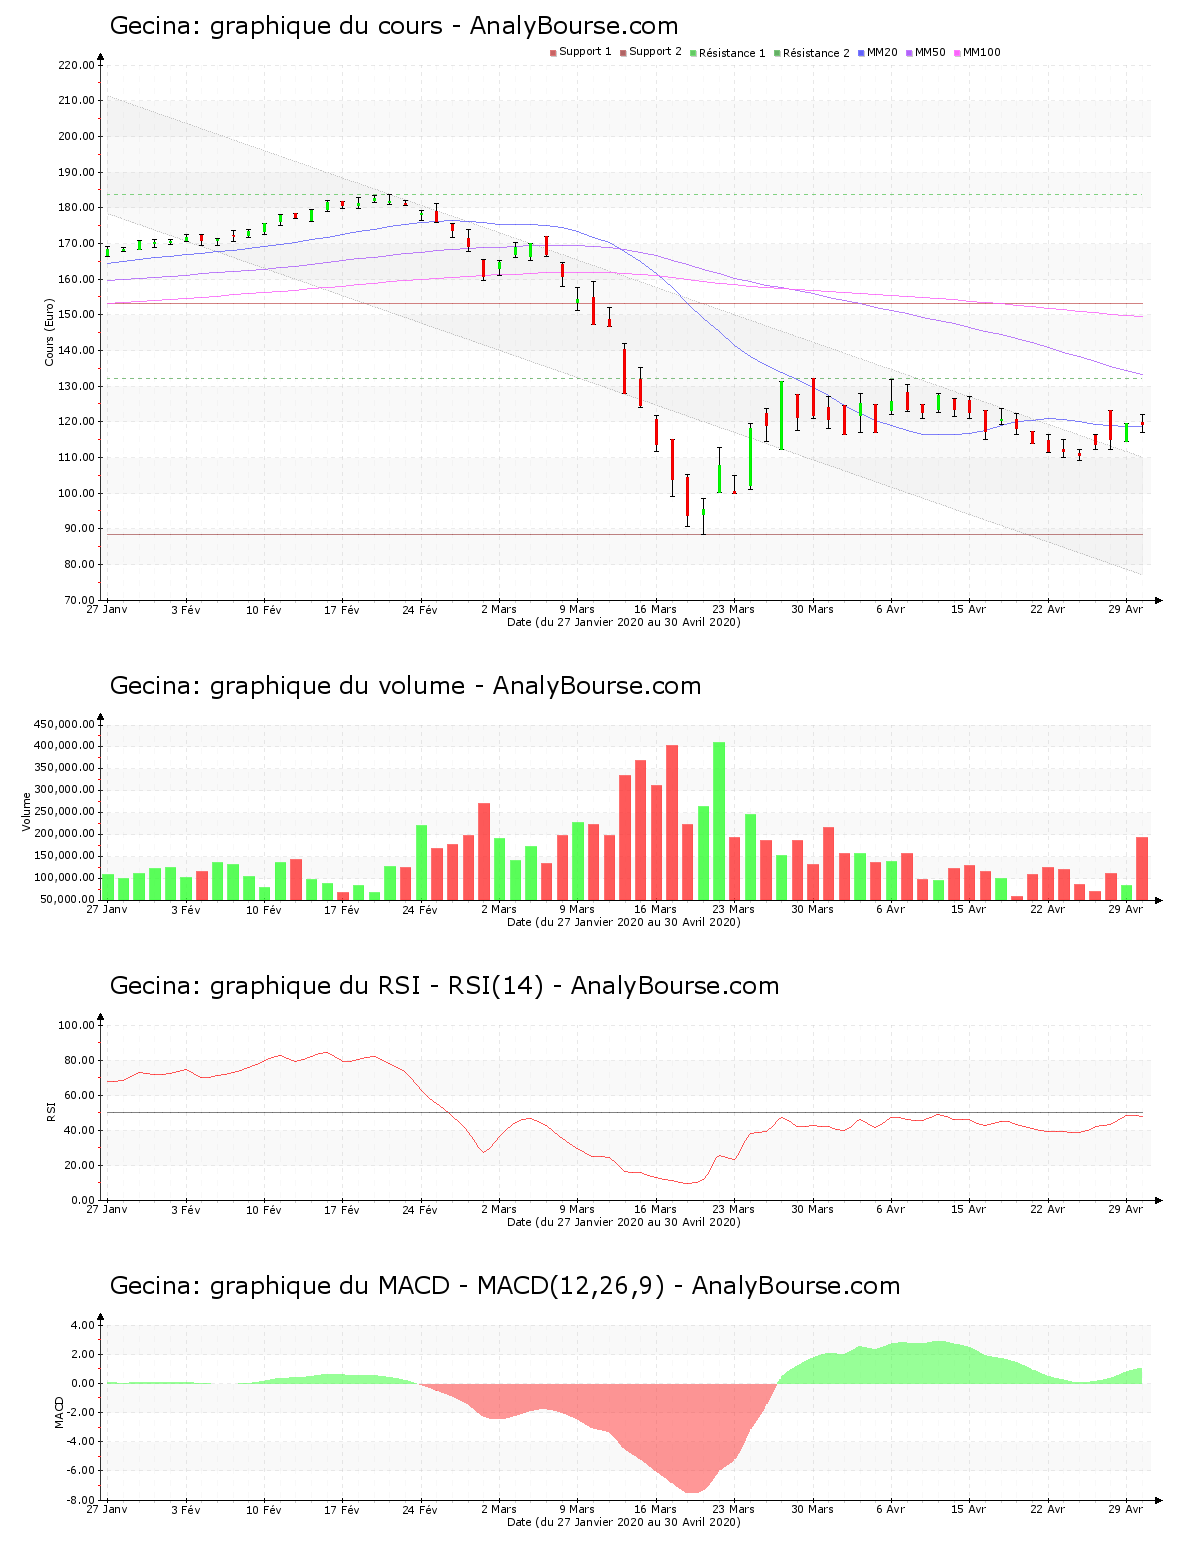The image size is (1200, 1550).
Task: Click "10 Fév" on the volume chart axis
Action: point(264,910)
